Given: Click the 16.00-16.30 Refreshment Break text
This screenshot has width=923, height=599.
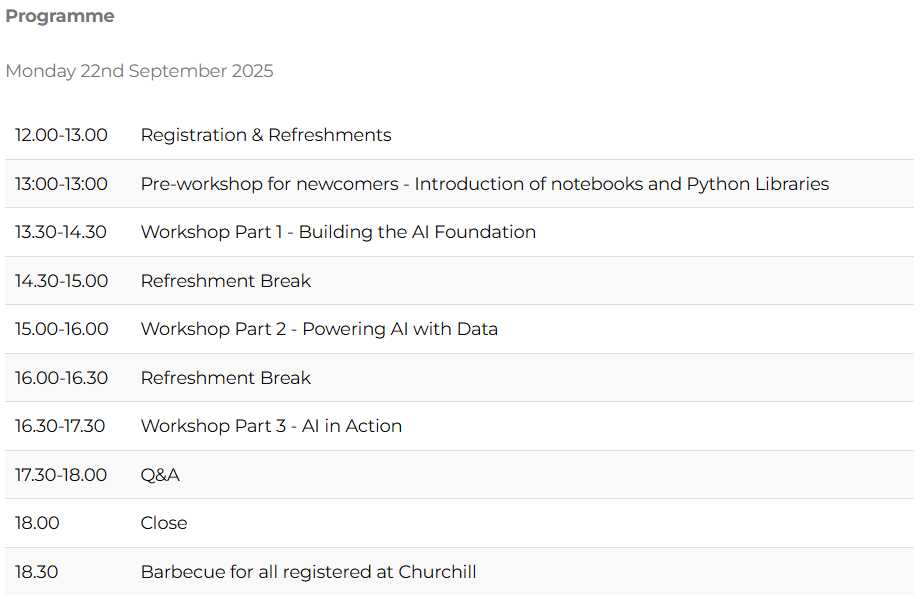Looking at the screenshot, I should tap(225, 378).
